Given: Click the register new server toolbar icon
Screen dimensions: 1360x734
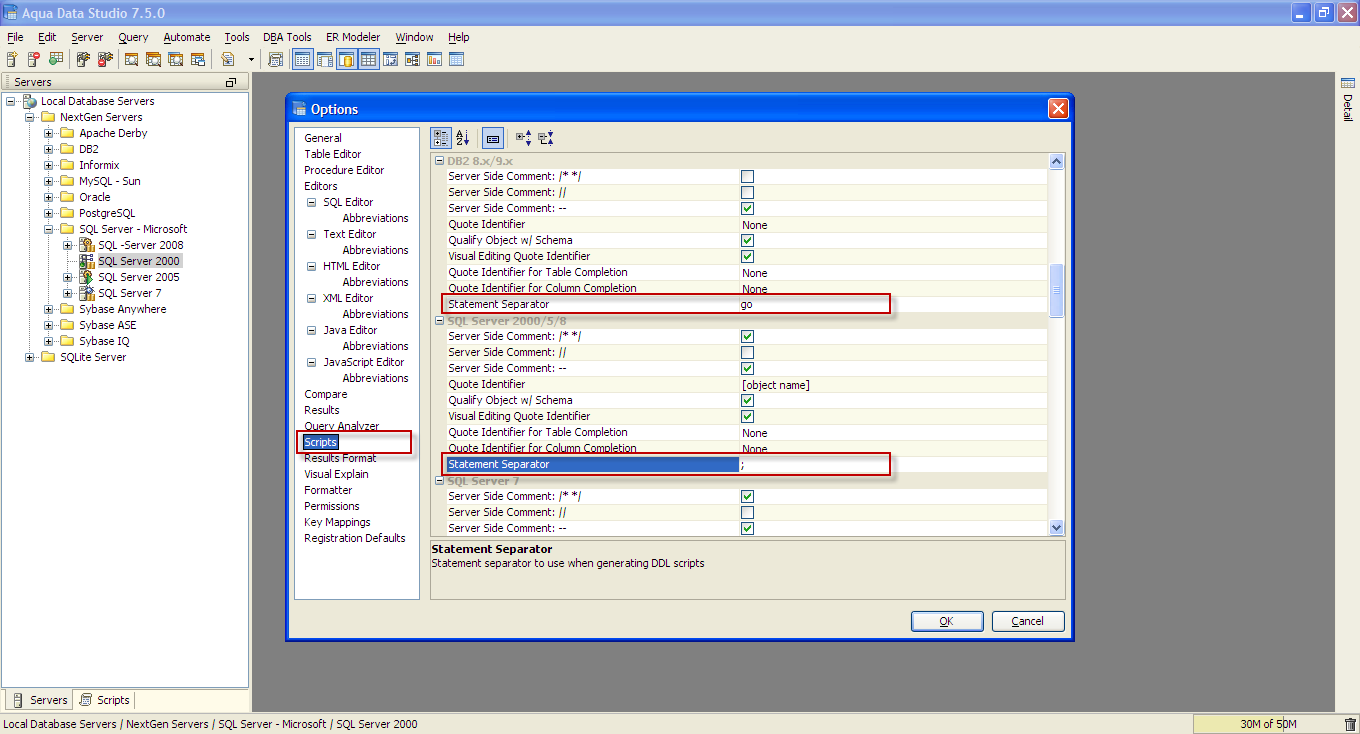Looking at the screenshot, I should click(x=12, y=60).
